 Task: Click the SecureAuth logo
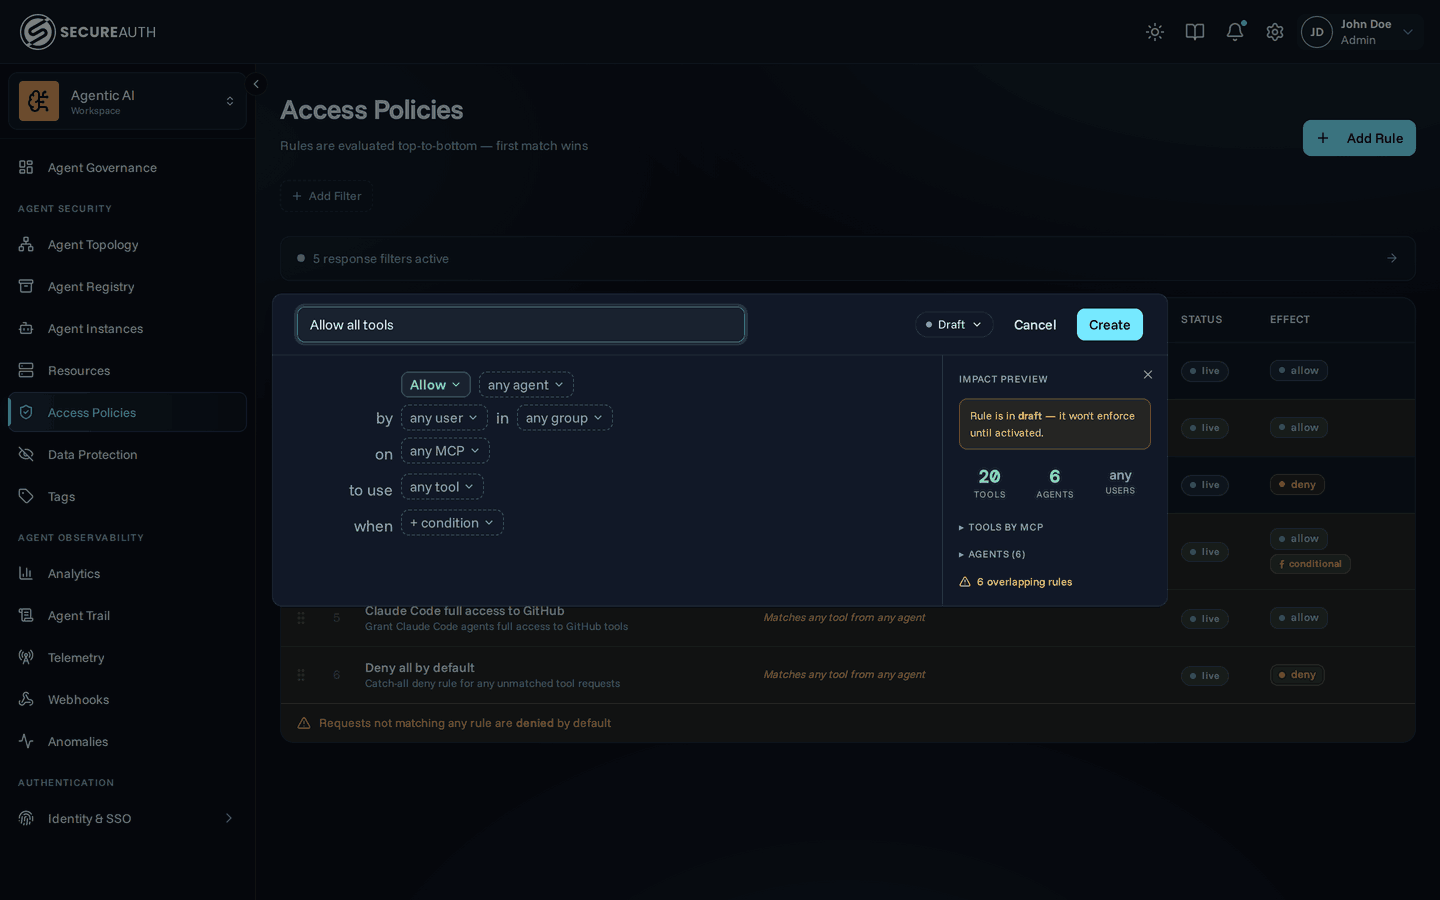click(88, 32)
